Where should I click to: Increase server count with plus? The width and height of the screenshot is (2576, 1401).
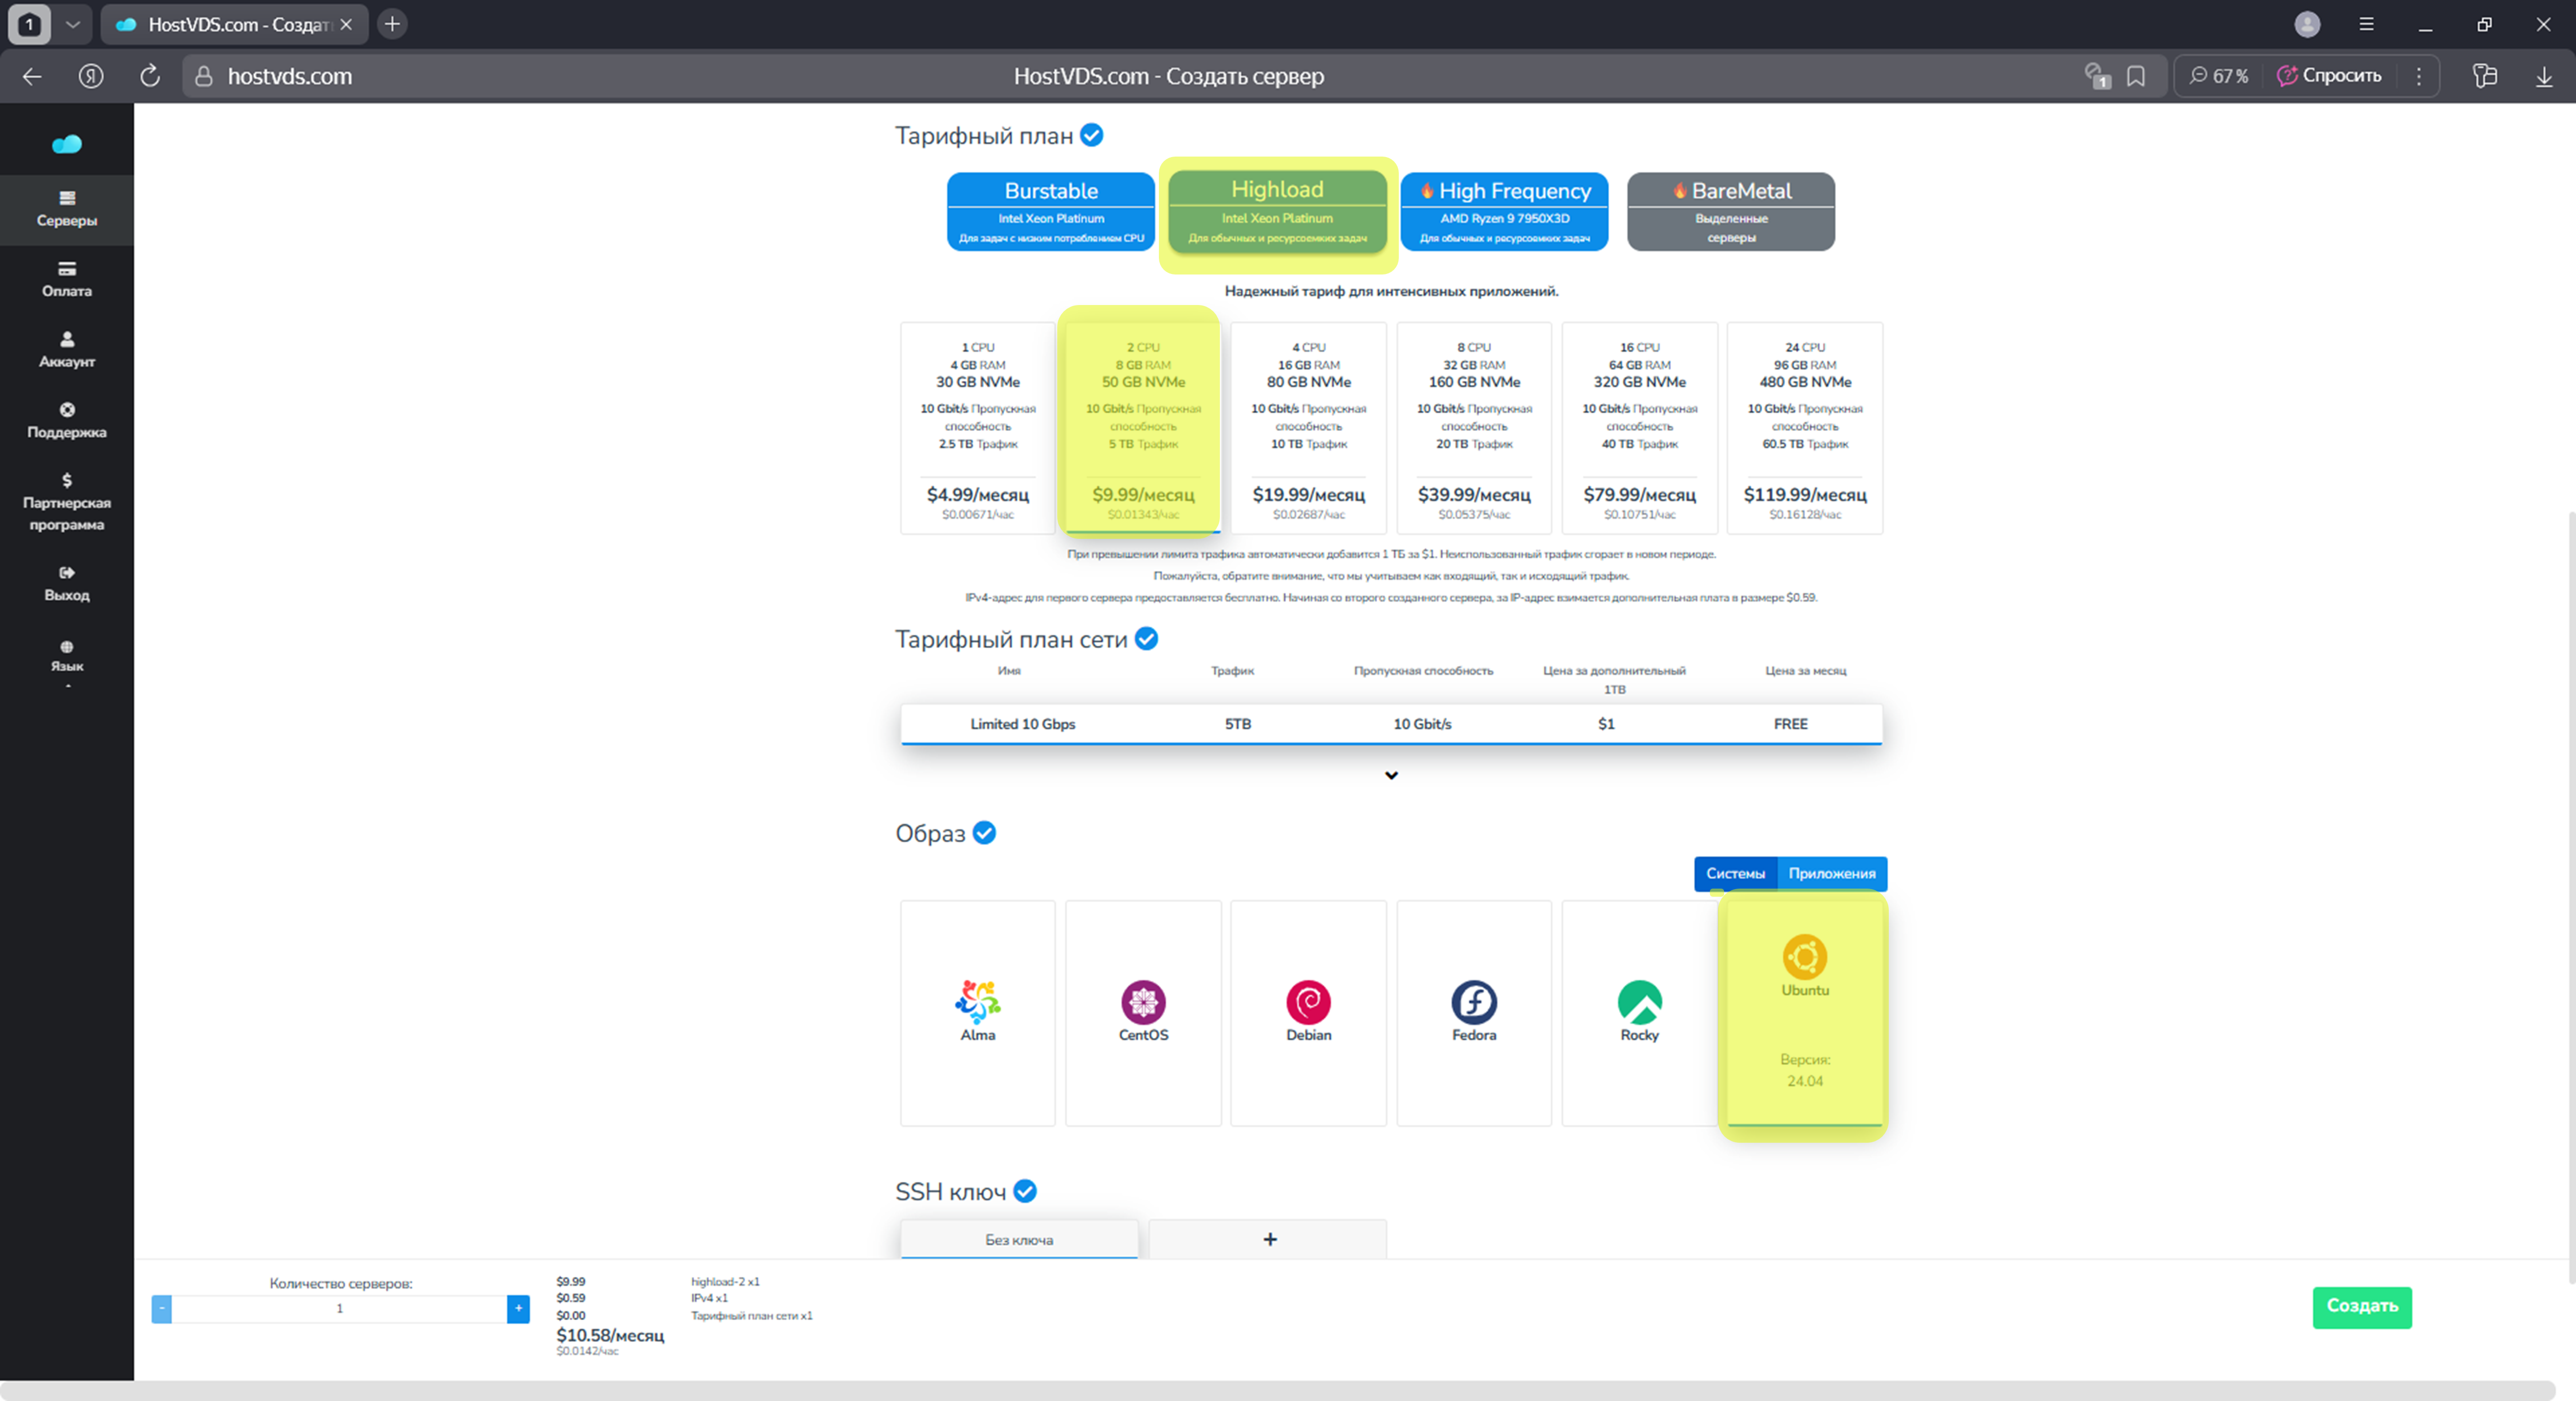coord(518,1308)
